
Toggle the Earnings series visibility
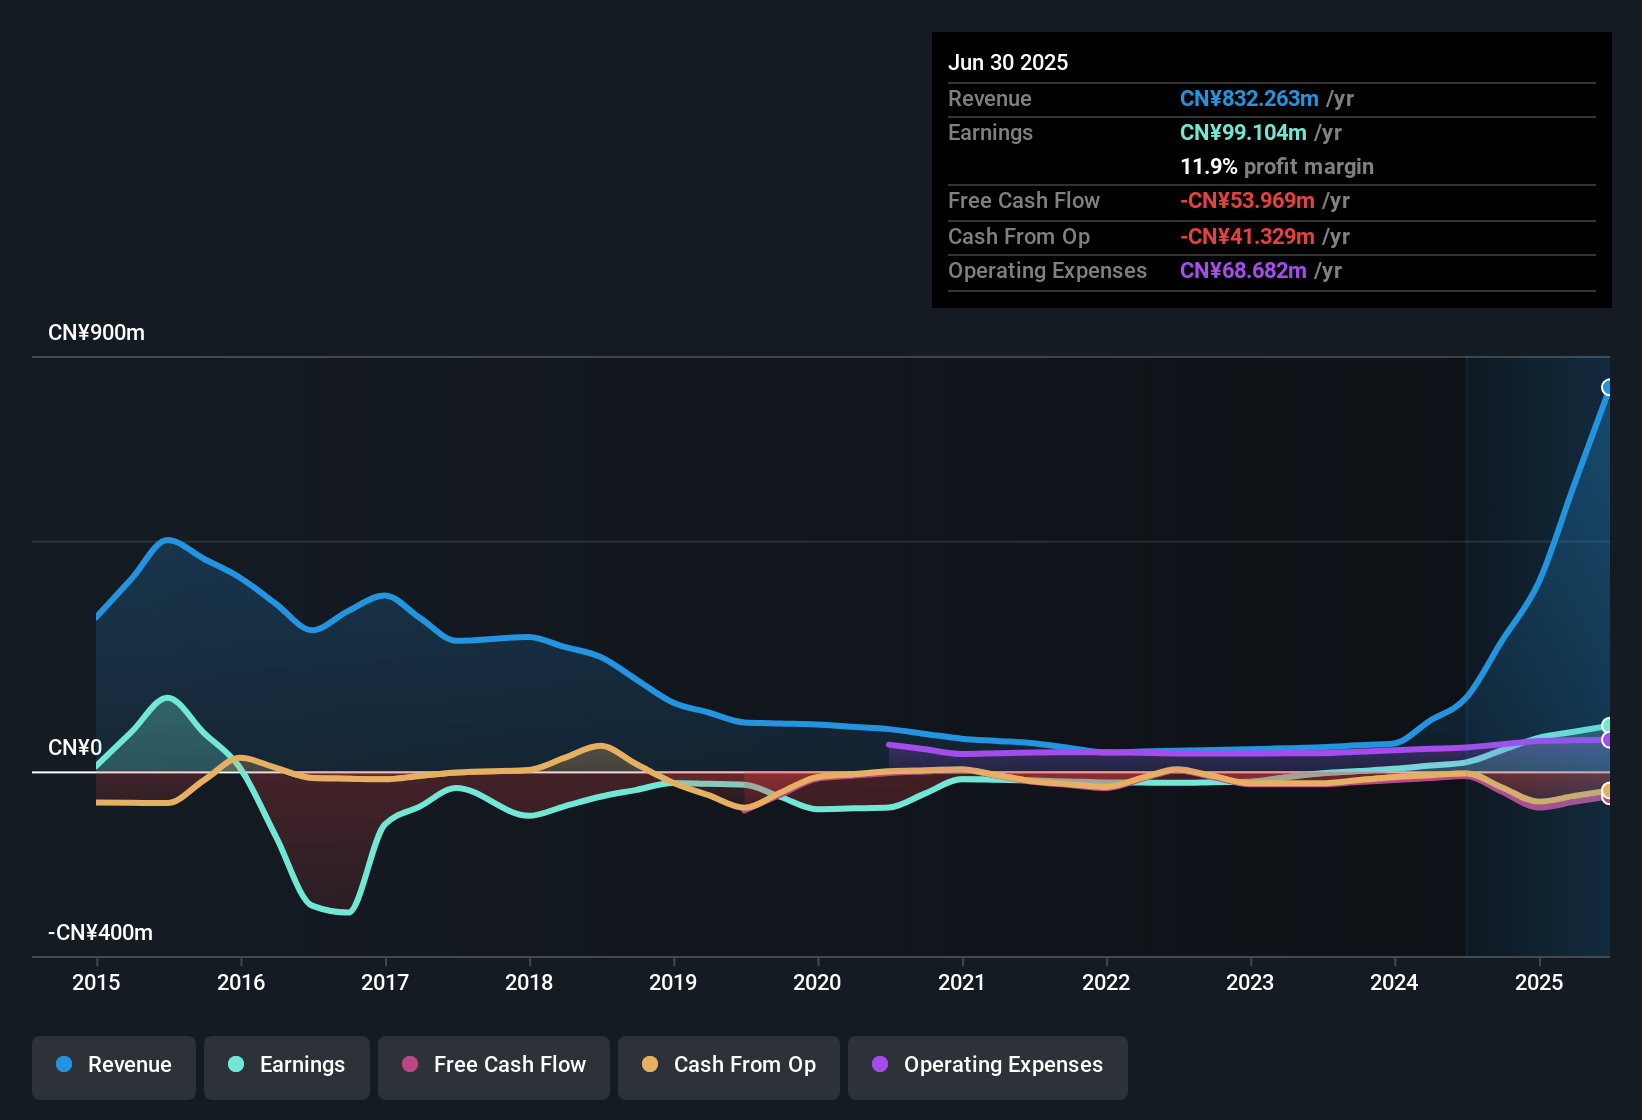287,1065
